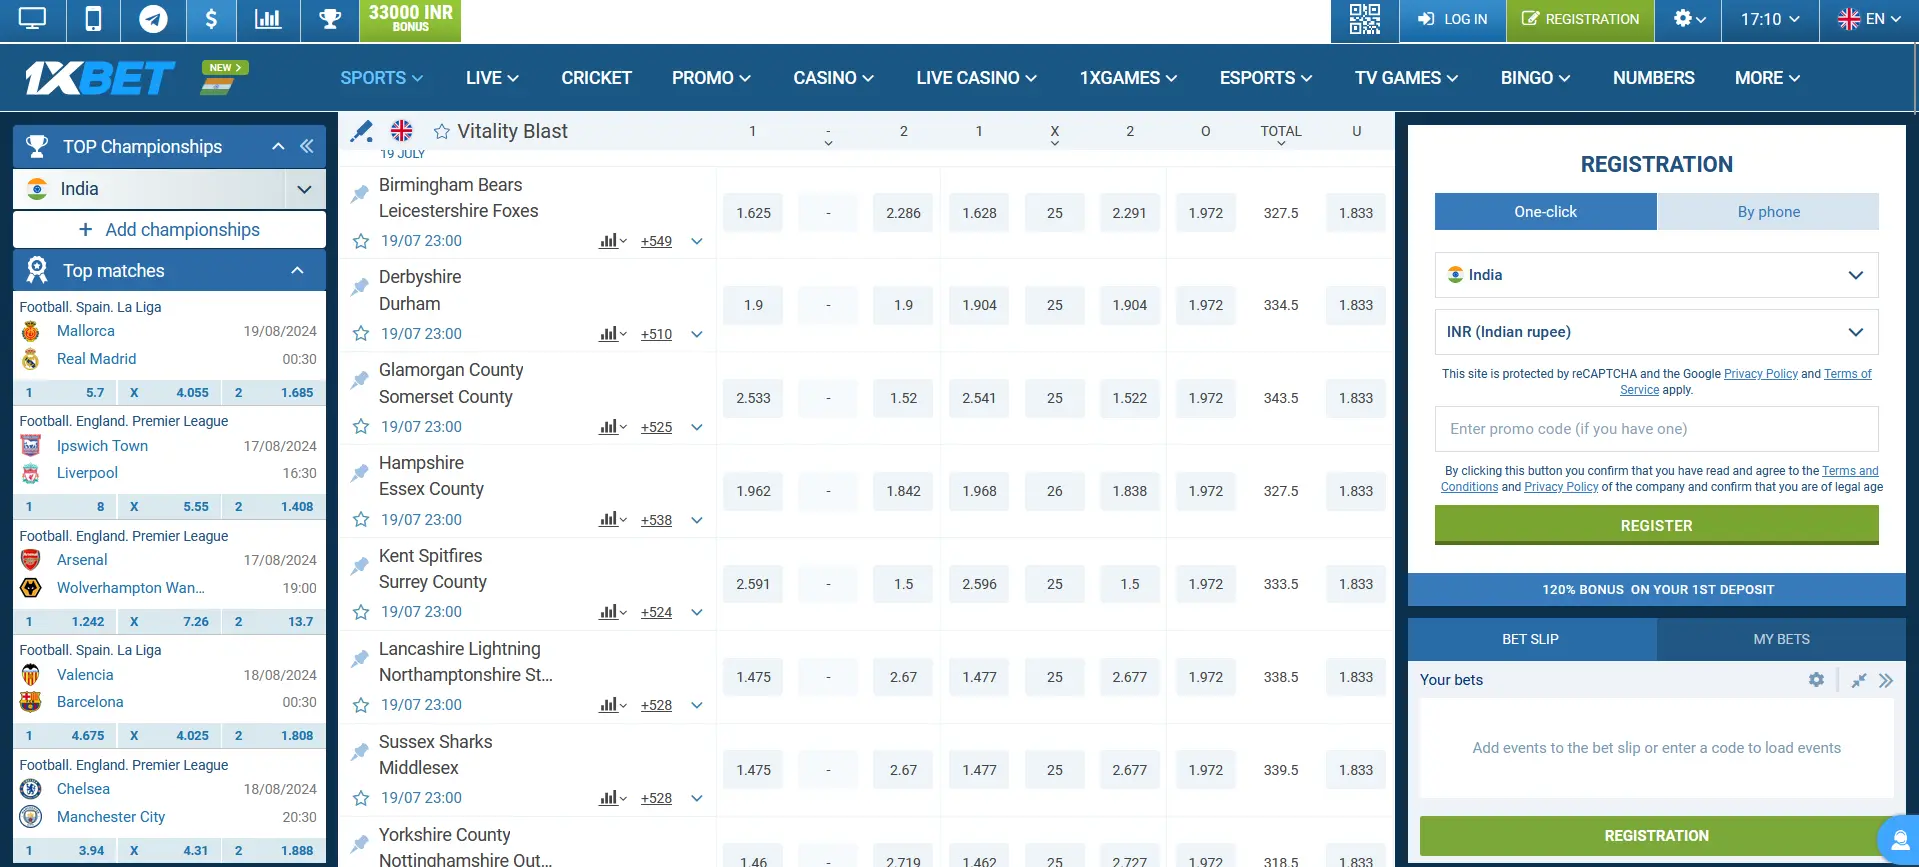Switch to the MY BETS tab
The height and width of the screenshot is (867, 1919).
(1781, 639)
